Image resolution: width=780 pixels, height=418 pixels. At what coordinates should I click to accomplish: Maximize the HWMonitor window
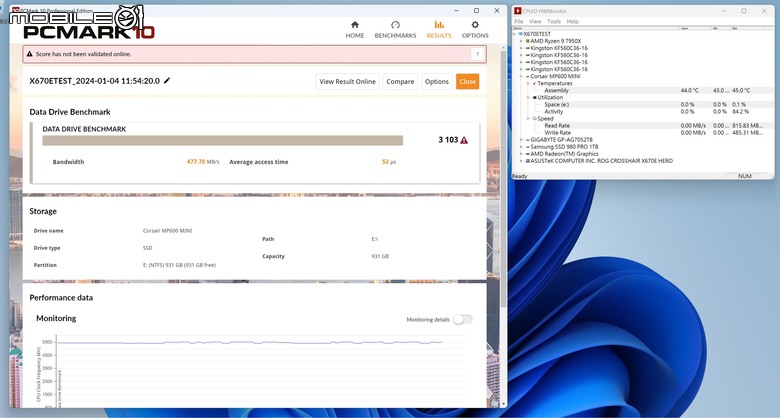744,10
